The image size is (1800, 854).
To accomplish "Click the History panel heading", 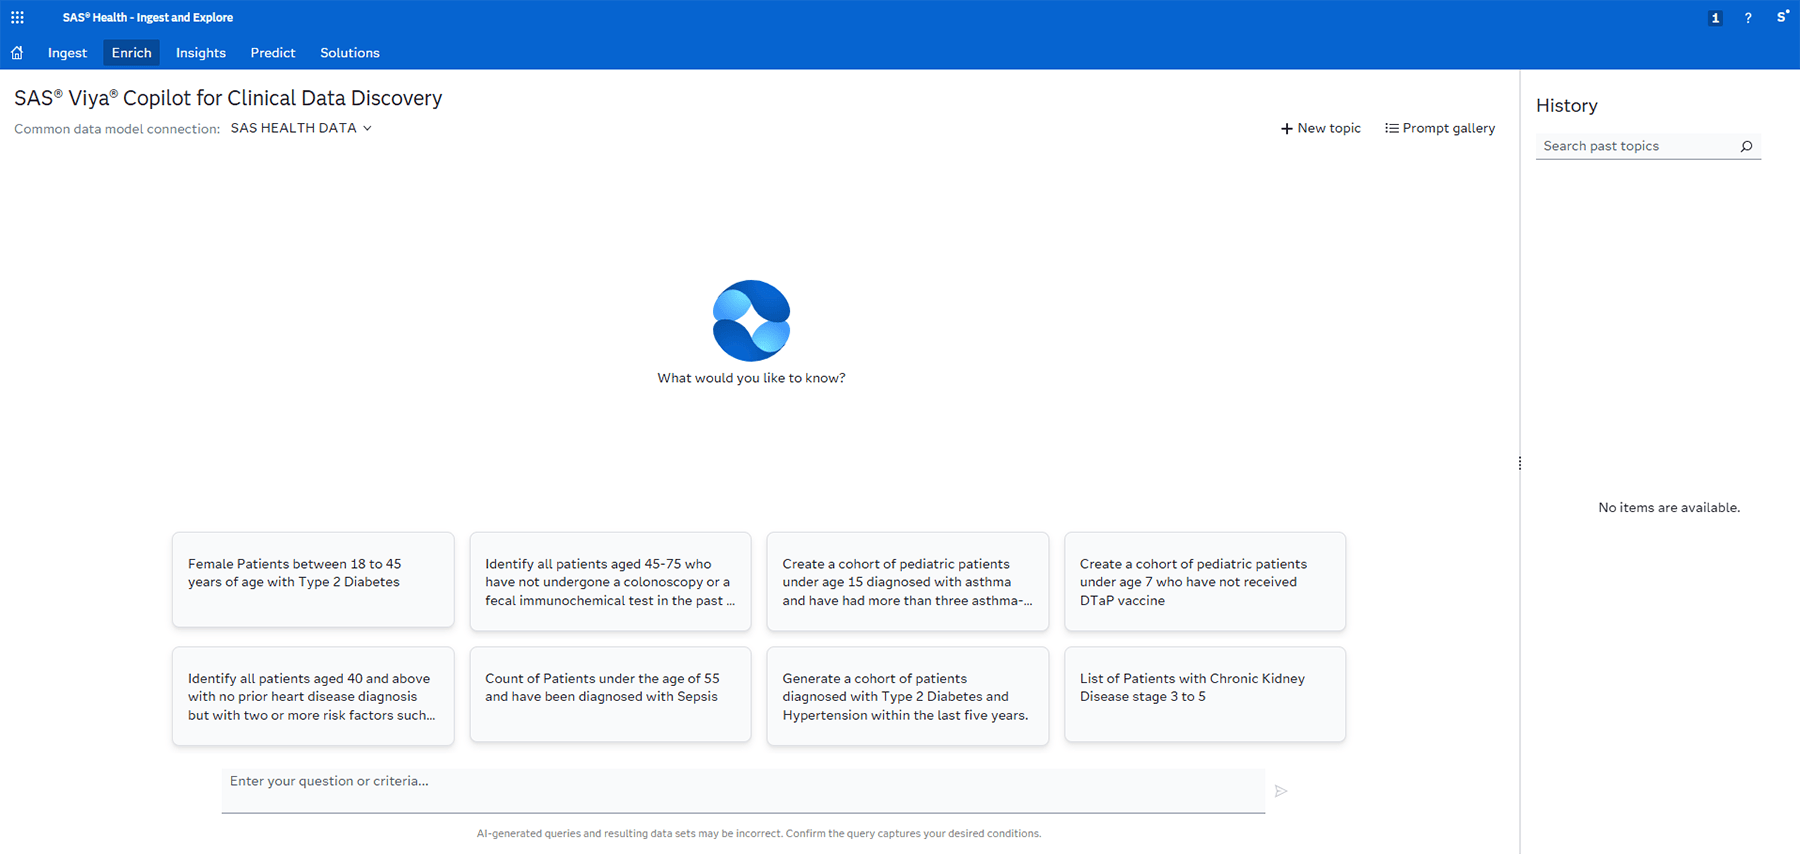I will click(x=1567, y=105).
